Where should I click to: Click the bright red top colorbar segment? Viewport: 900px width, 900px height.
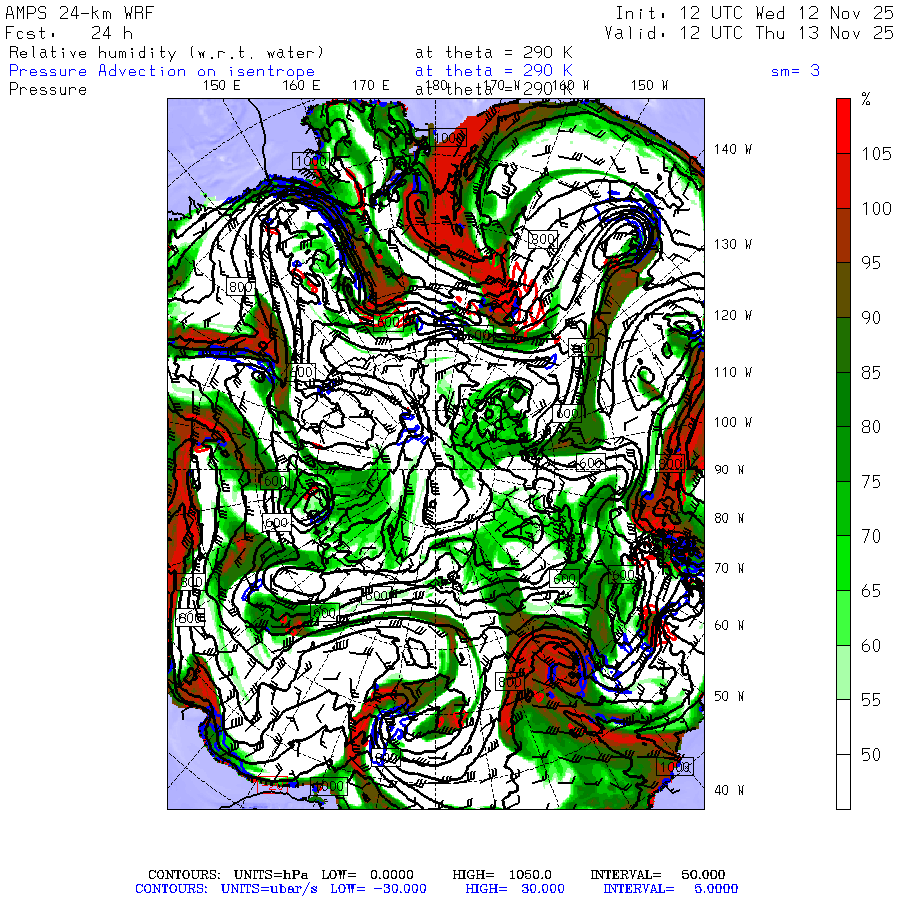(843, 126)
